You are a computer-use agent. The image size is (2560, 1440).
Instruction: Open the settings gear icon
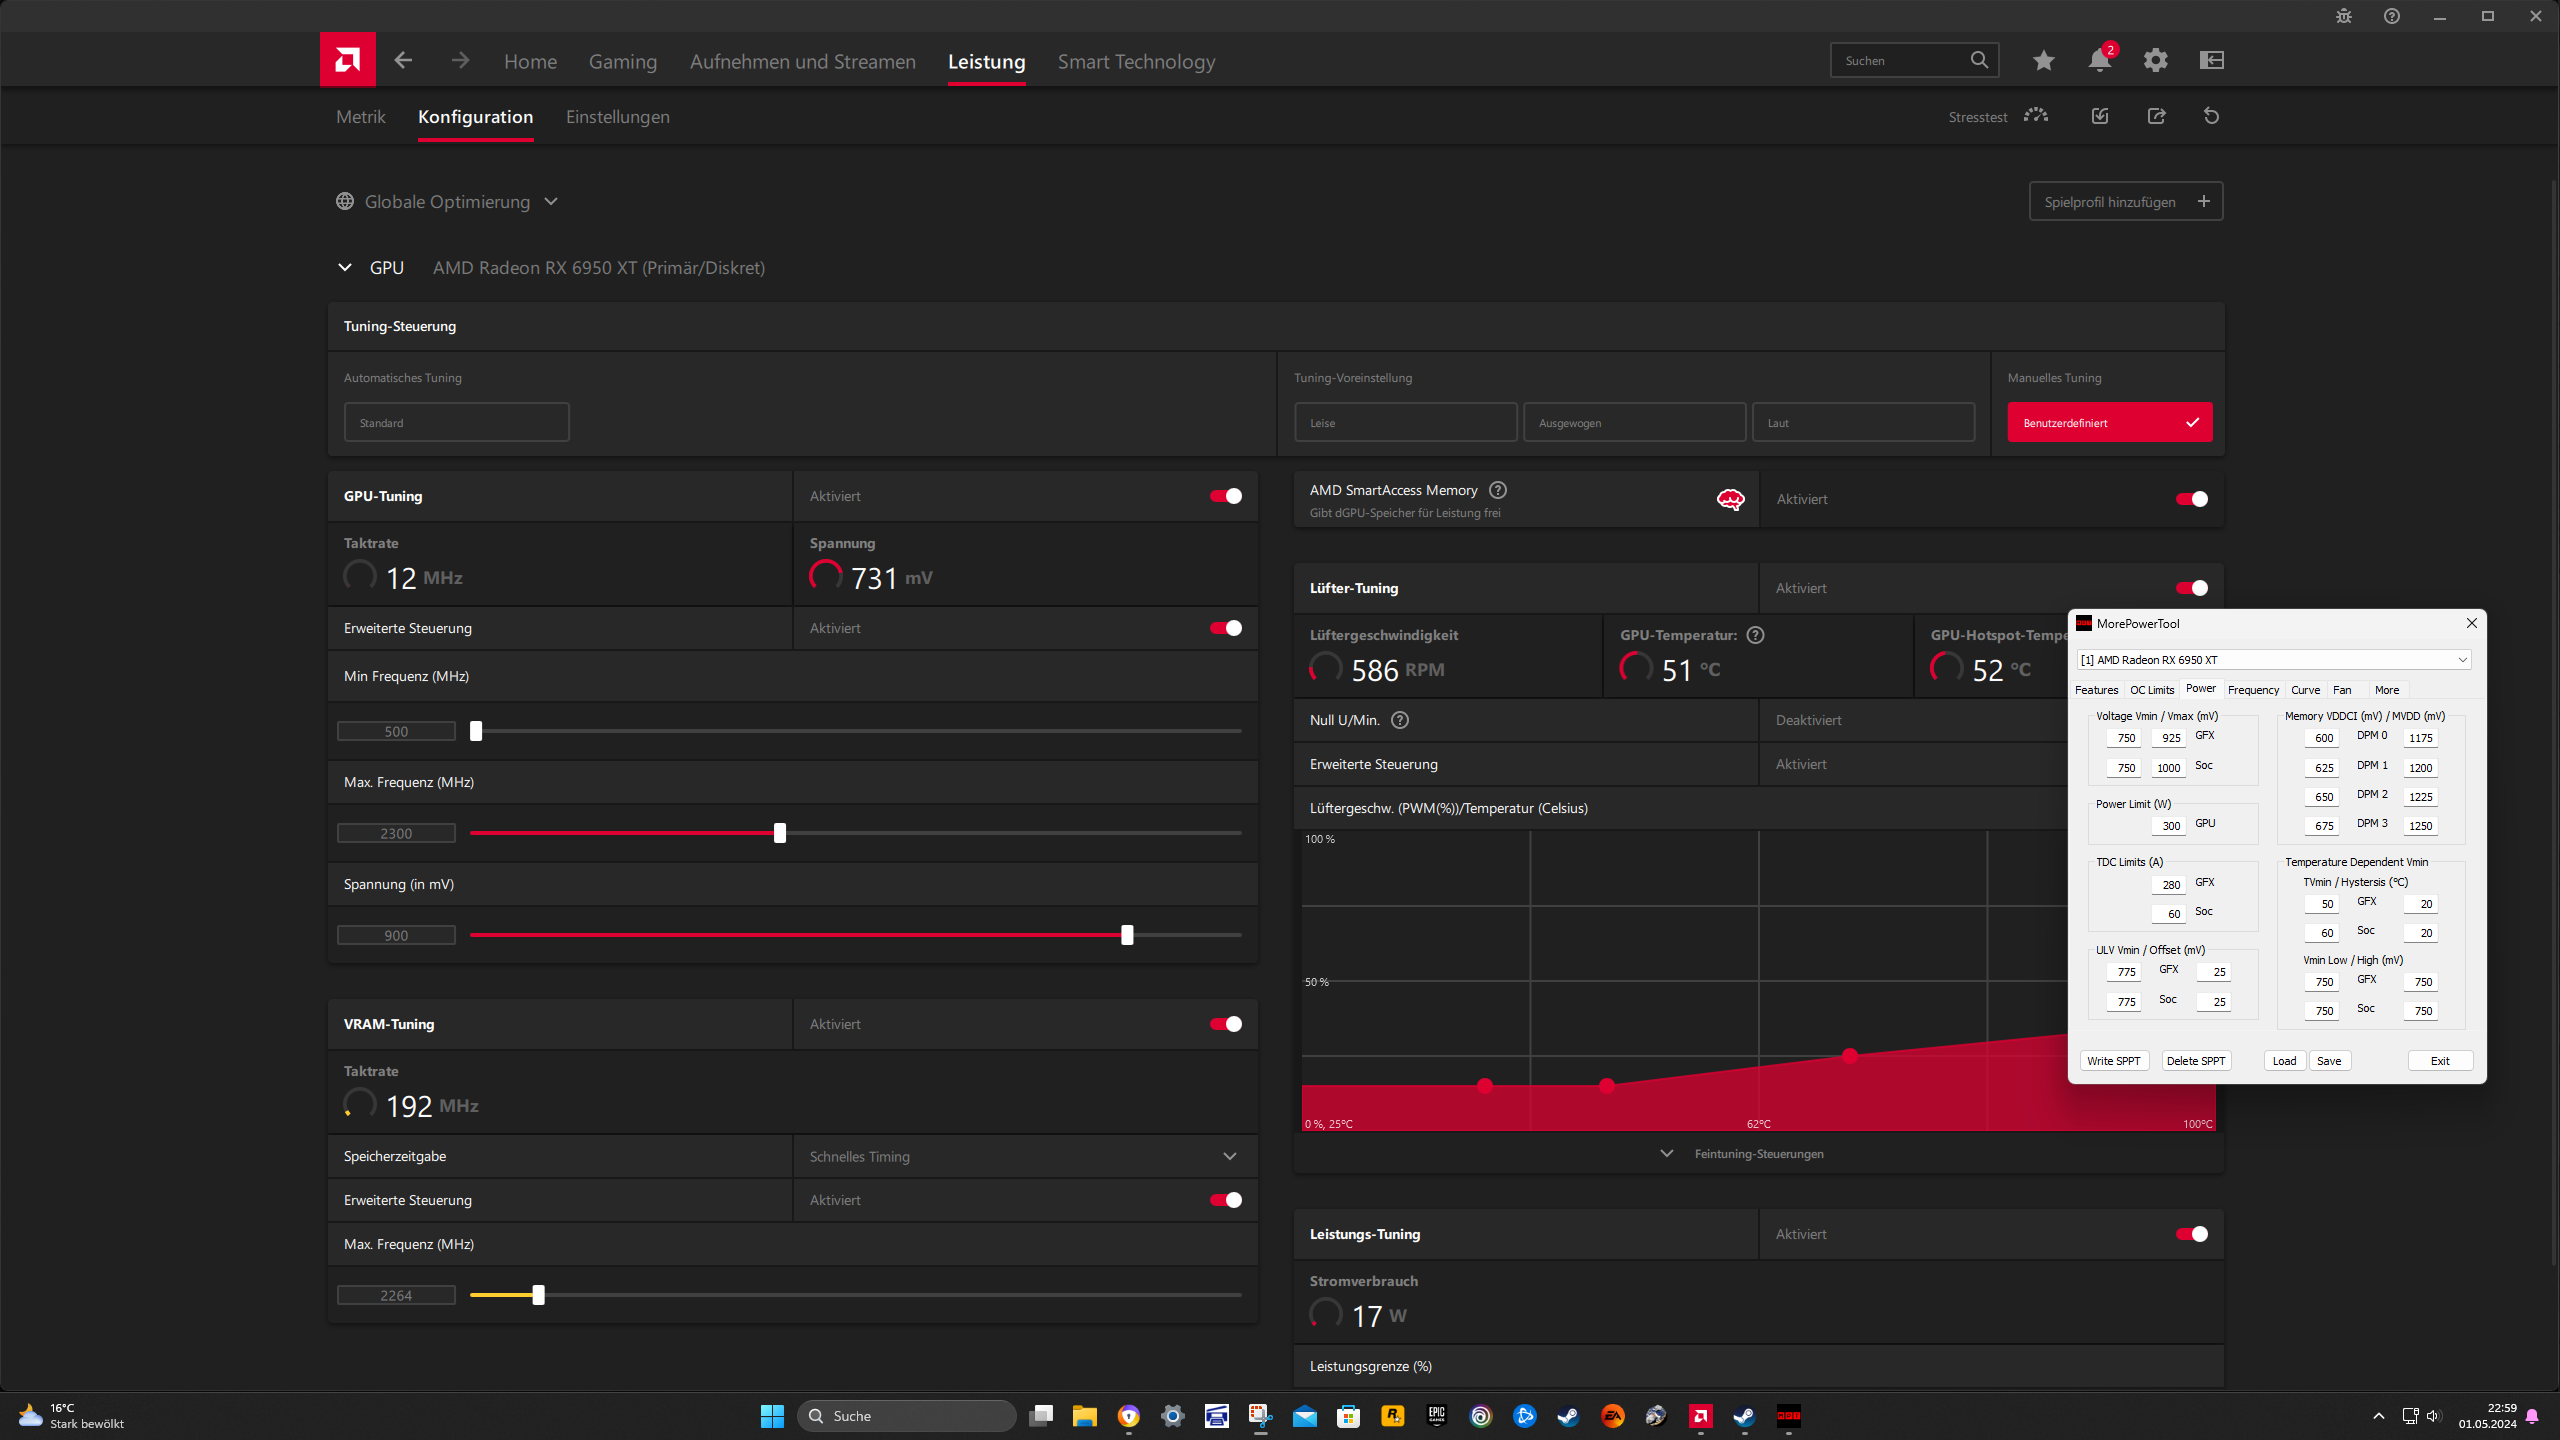pyautogui.click(x=2155, y=60)
